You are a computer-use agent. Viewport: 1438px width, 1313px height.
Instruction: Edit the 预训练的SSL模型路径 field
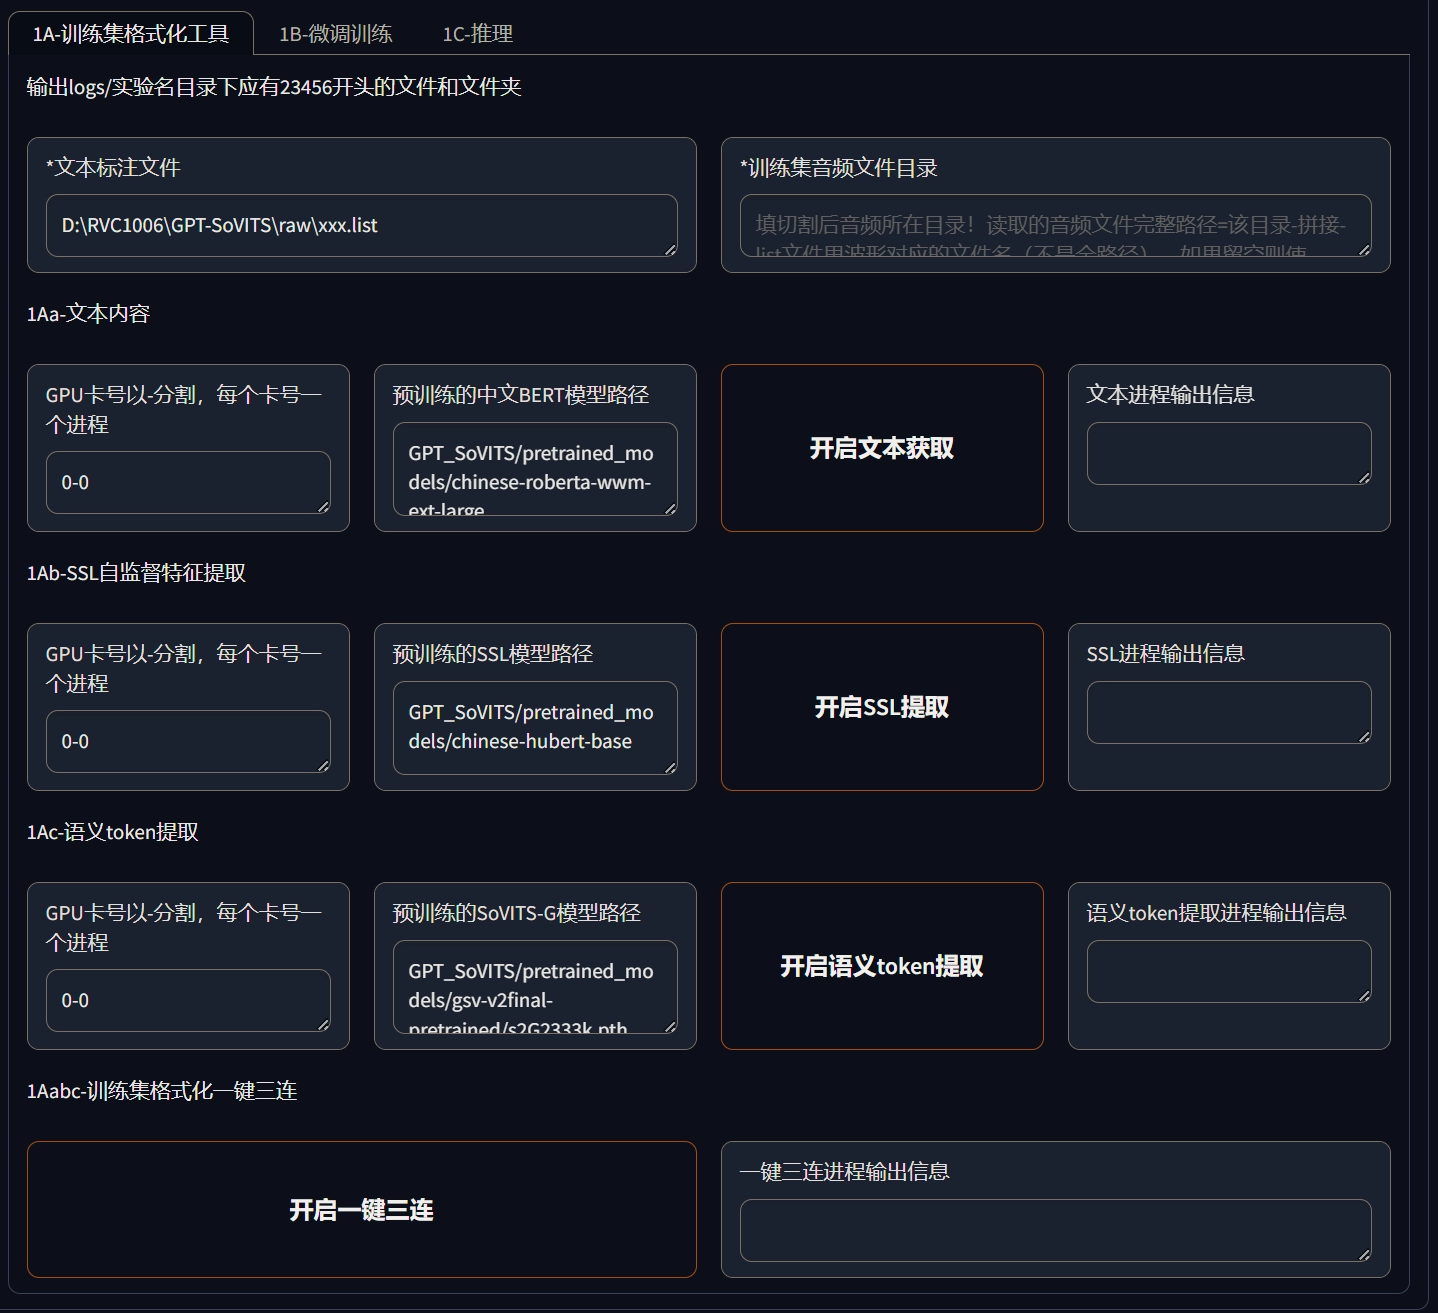[x=534, y=728]
